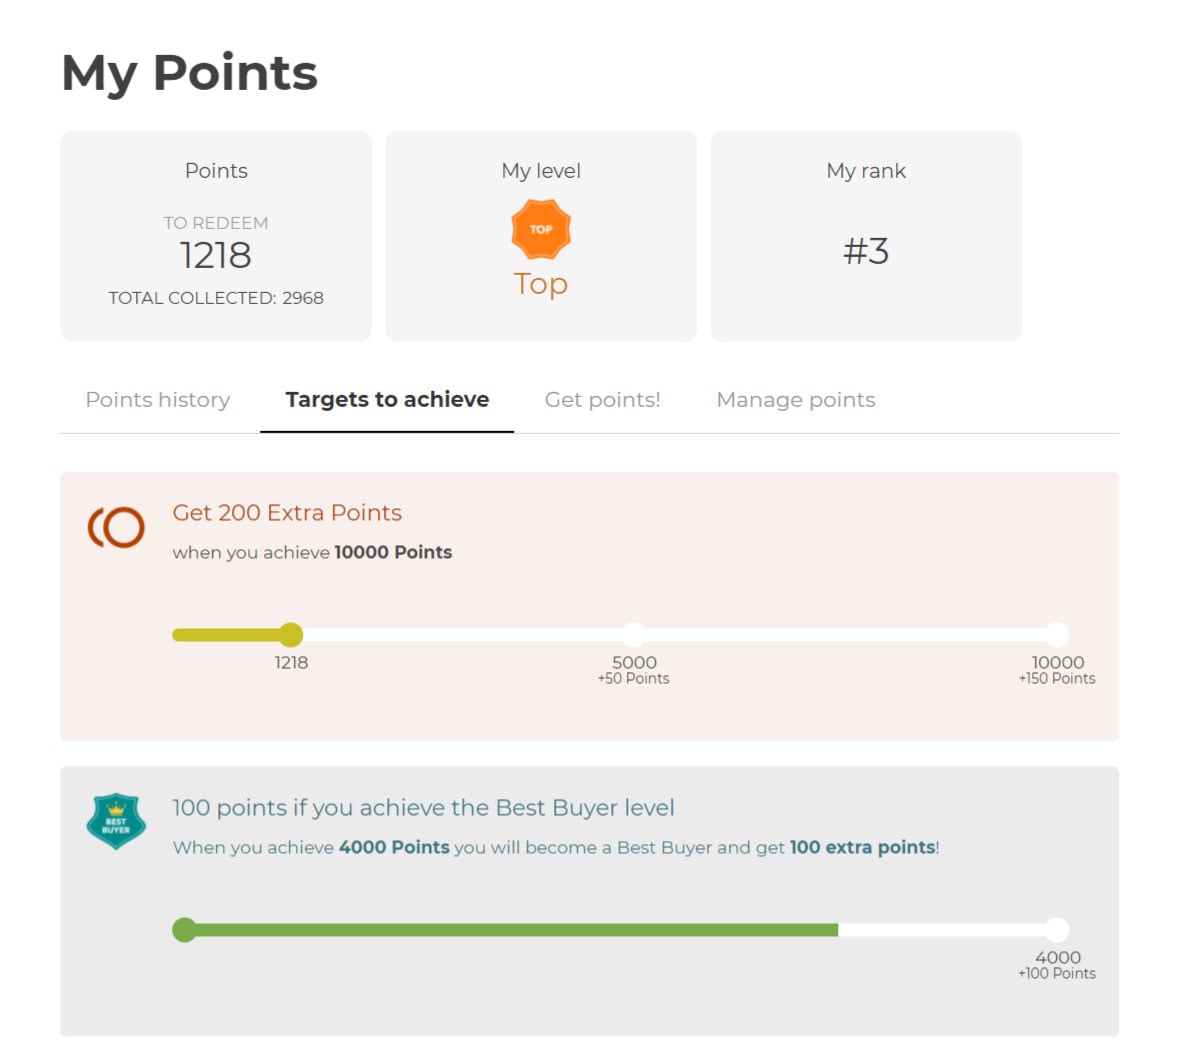Select the Targets to achieve tab
1177x1058 pixels.
387,400
